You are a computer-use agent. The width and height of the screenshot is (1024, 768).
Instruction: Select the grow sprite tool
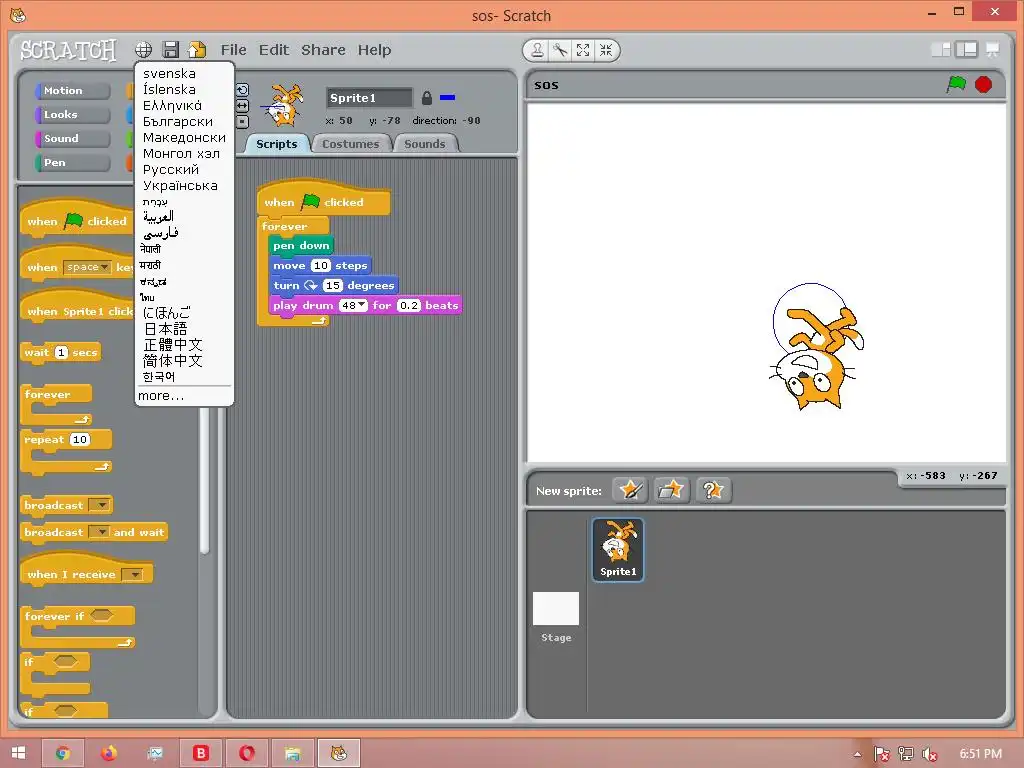click(583, 50)
